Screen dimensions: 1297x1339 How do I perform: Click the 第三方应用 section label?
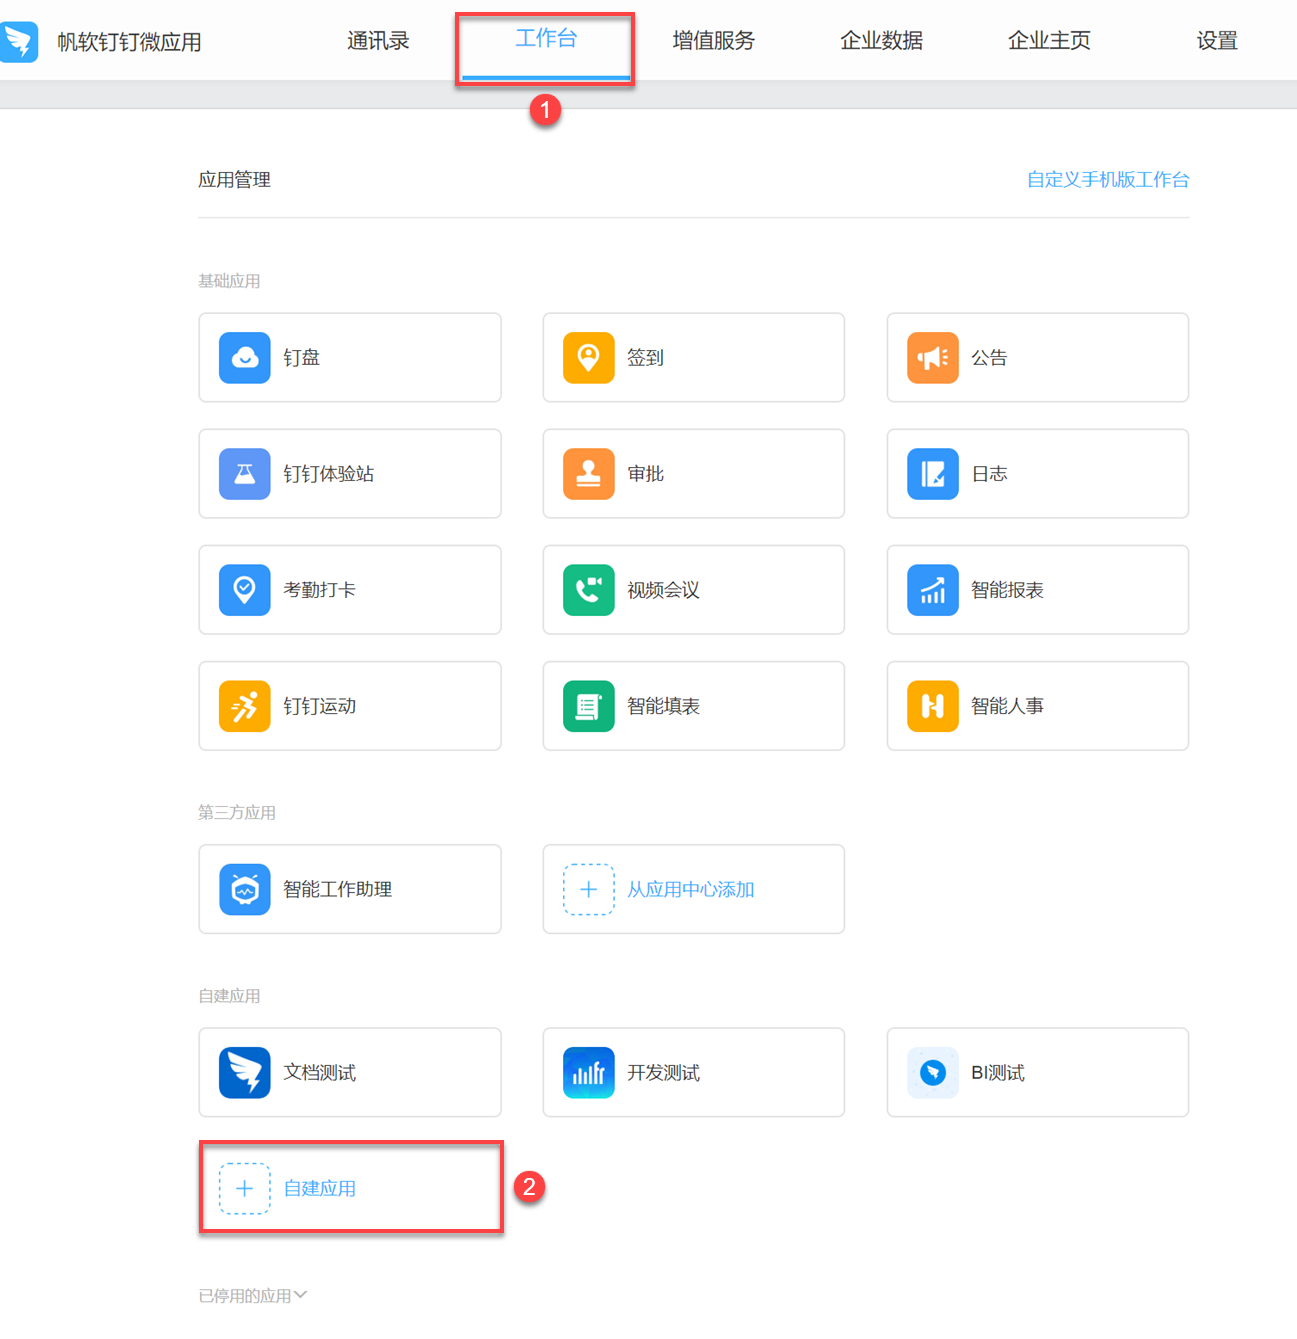click(x=237, y=813)
